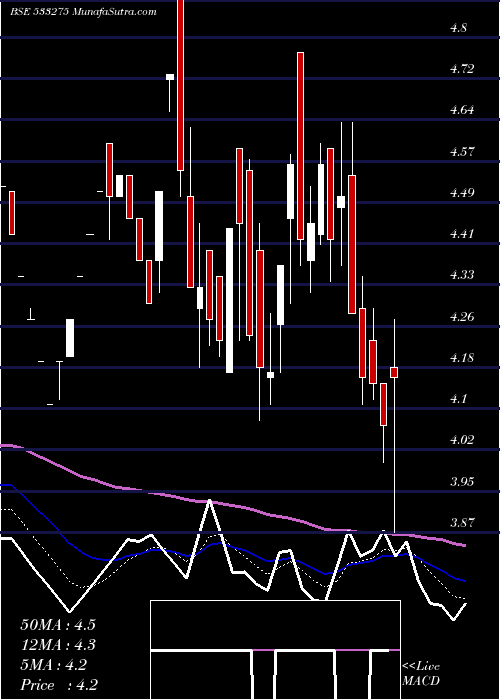
Task: Click inside the MACD indicator box
Action: [275, 650]
